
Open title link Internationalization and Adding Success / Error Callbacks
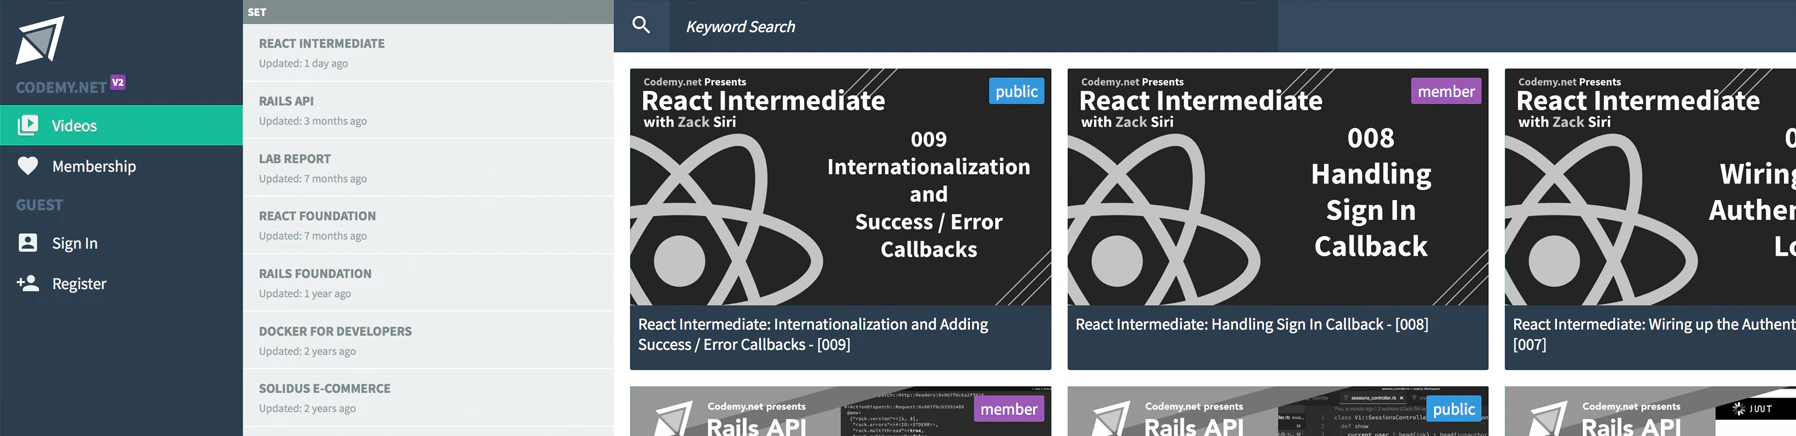[x=813, y=334]
